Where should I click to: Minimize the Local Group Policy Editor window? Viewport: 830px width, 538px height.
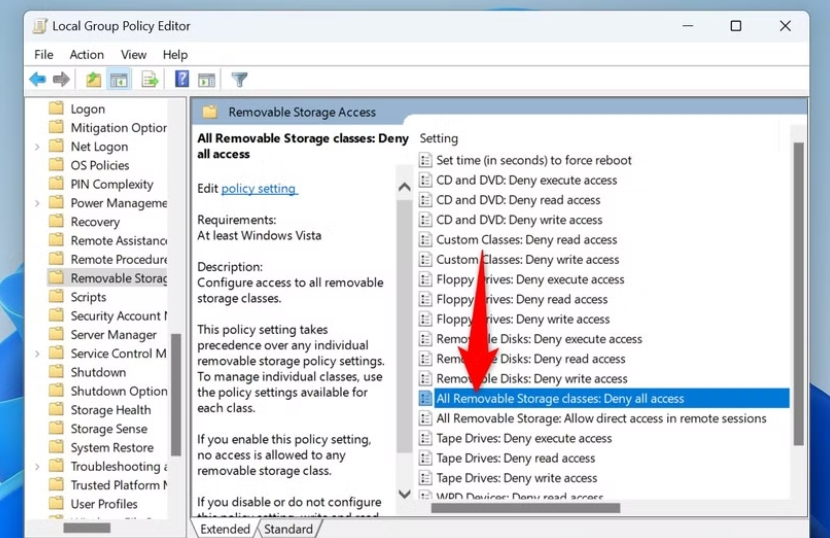pos(688,26)
